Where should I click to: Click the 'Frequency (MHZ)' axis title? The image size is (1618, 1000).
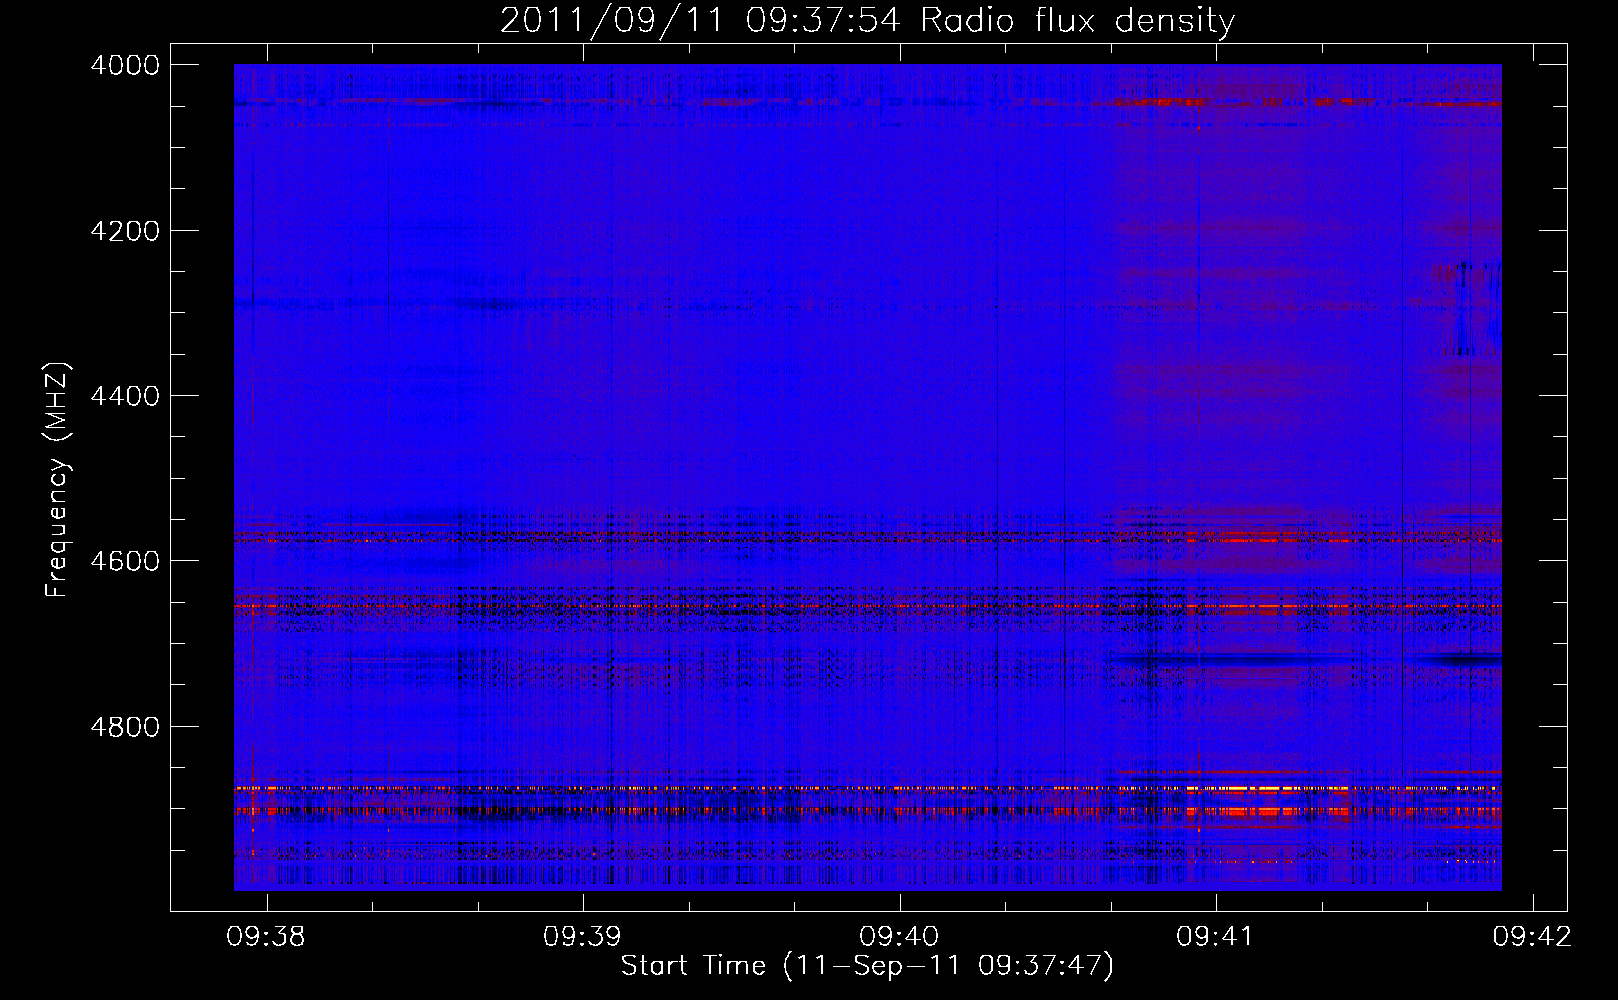click(58, 480)
